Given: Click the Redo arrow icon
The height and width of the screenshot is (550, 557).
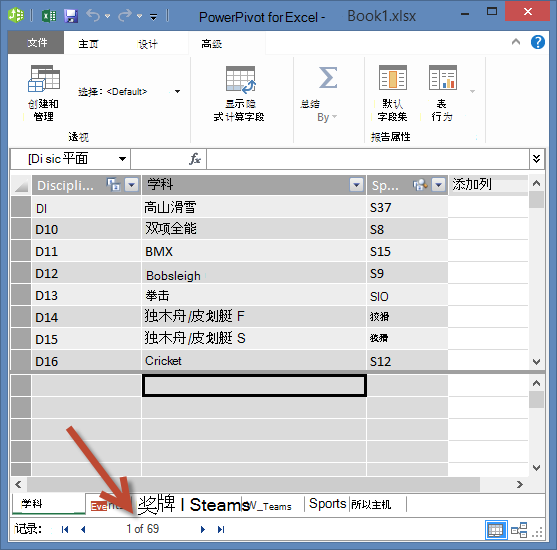Looking at the screenshot, I should (125, 16).
